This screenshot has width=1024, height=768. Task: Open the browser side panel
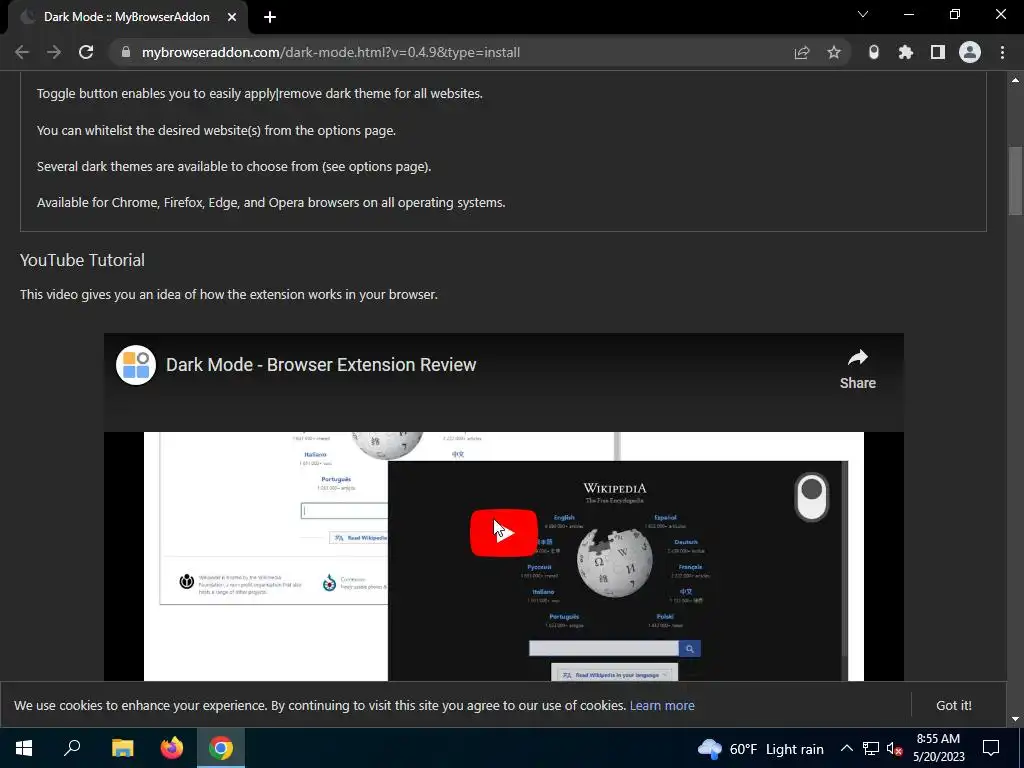[938, 52]
